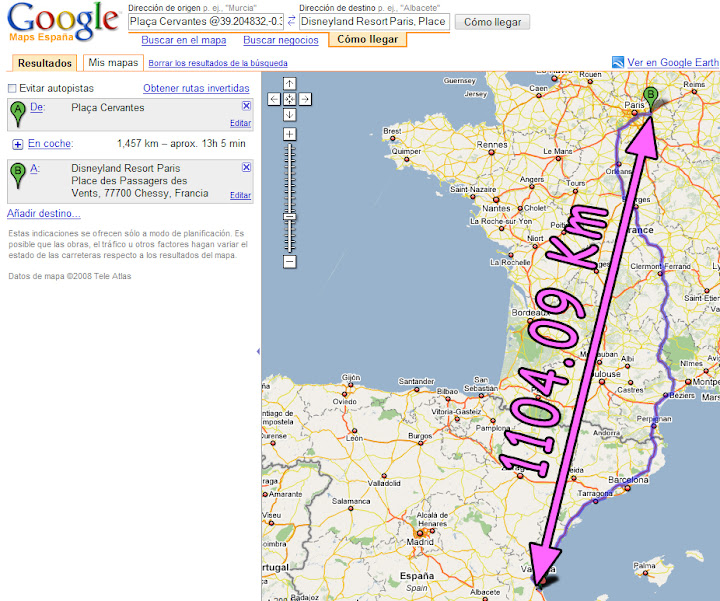Click the Palma label on map
Image resolution: width=720 pixels, height=601 pixels.
[x=644, y=566]
